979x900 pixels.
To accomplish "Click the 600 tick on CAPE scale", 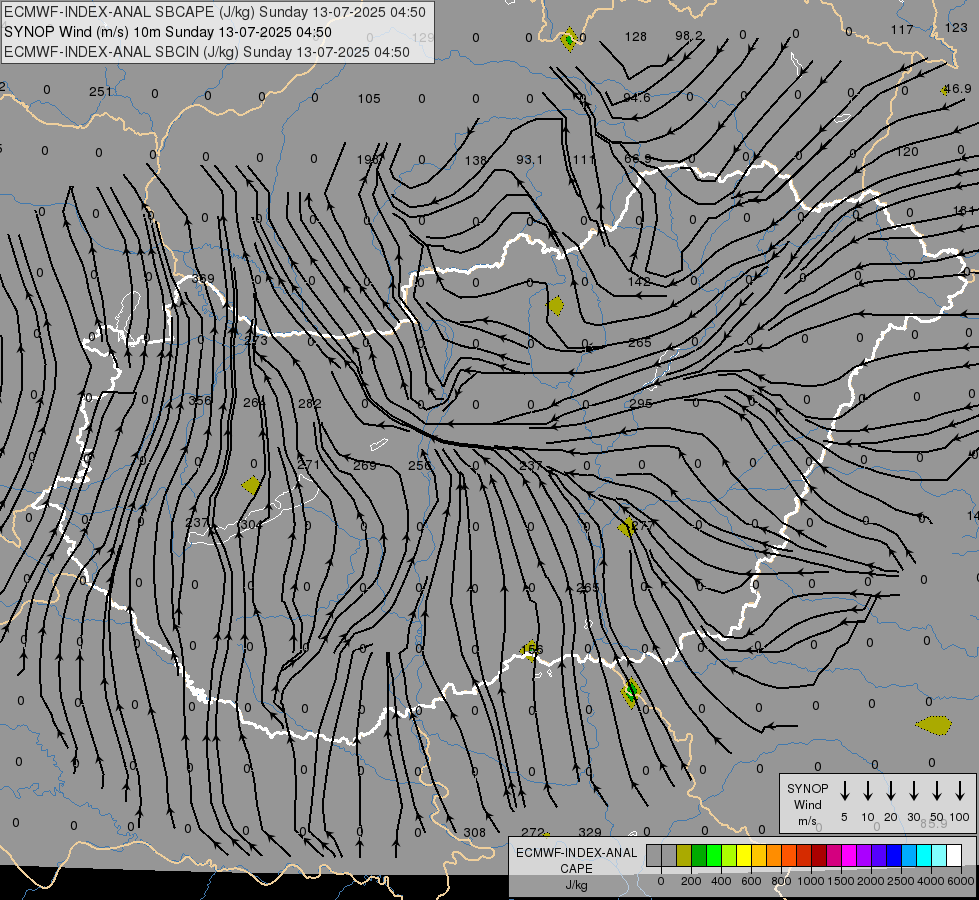I will point(751,881).
